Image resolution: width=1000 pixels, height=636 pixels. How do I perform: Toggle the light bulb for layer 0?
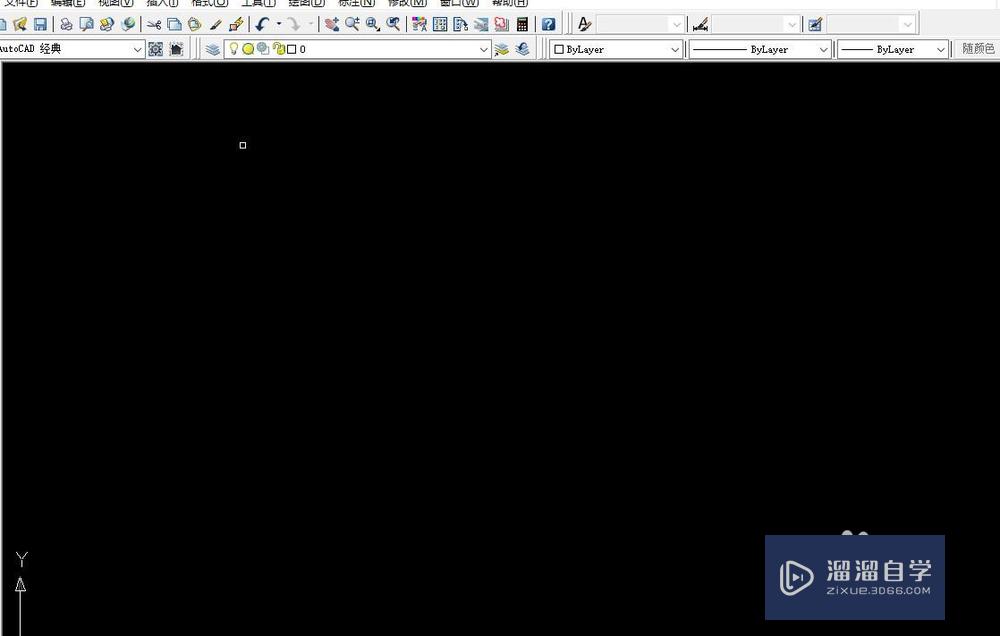234,48
